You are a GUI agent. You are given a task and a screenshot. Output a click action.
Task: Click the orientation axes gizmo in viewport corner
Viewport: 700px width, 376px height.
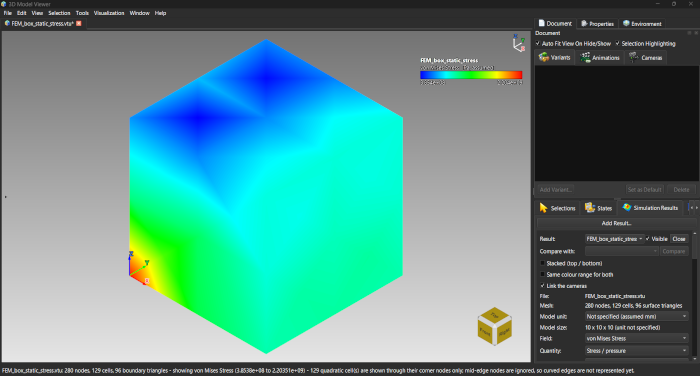click(519, 43)
